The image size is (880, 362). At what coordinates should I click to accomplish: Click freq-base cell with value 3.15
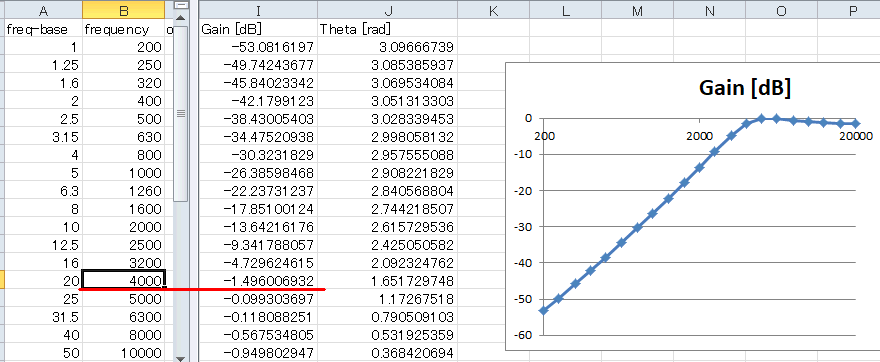click(x=44, y=137)
